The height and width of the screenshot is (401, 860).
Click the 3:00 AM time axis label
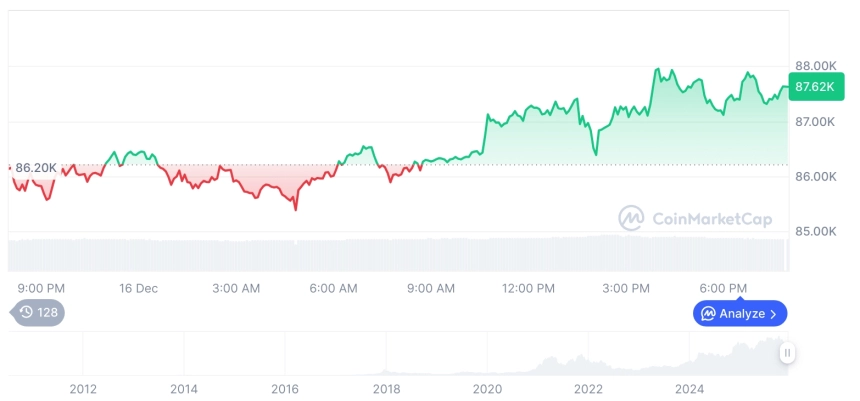click(x=236, y=289)
